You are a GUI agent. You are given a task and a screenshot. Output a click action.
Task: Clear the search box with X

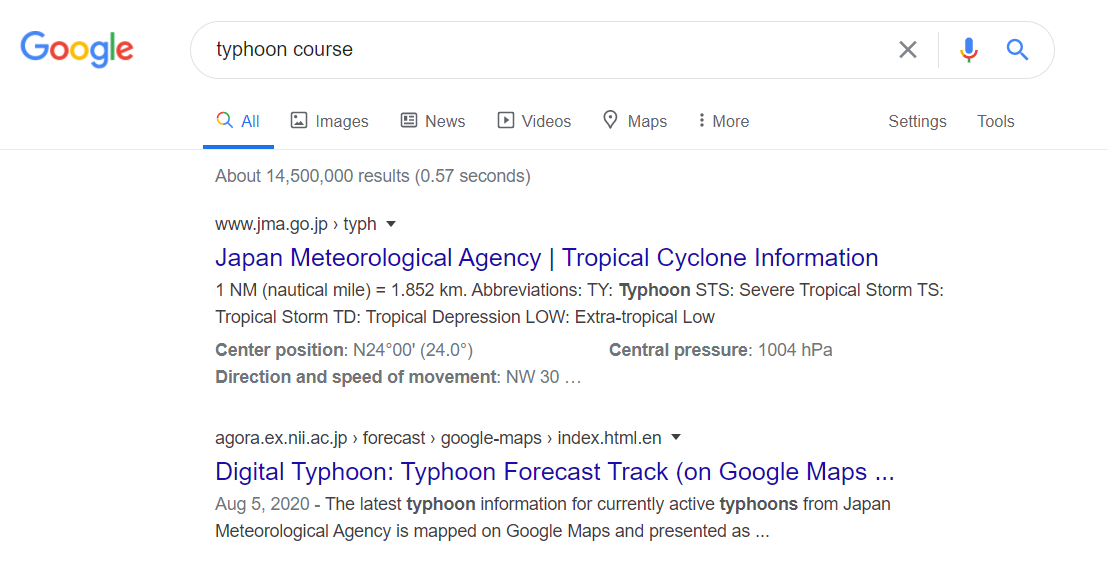907,50
